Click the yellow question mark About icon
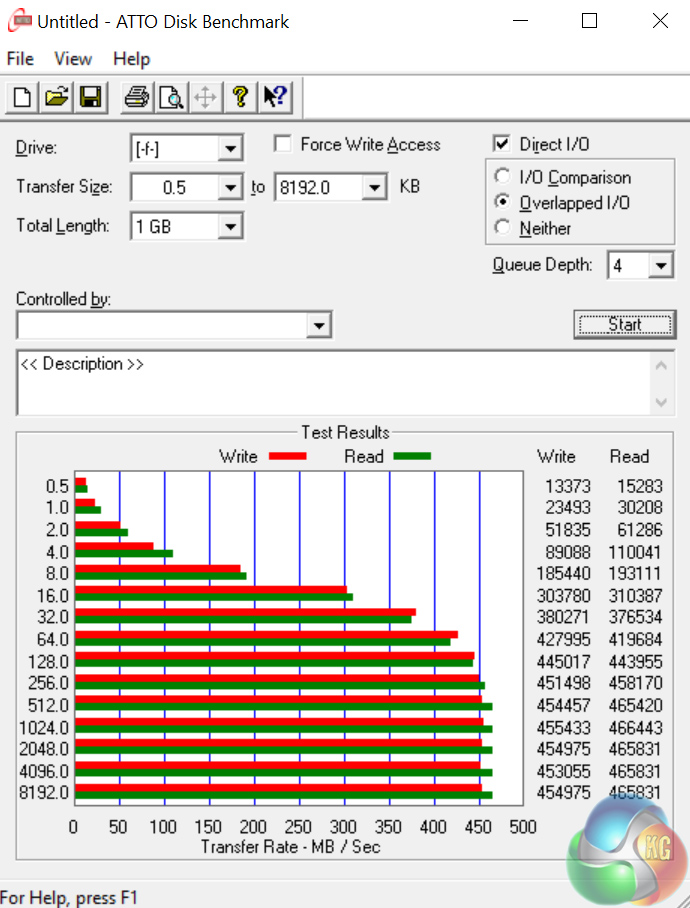The height and width of the screenshot is (908, 690). coord(240,97)
